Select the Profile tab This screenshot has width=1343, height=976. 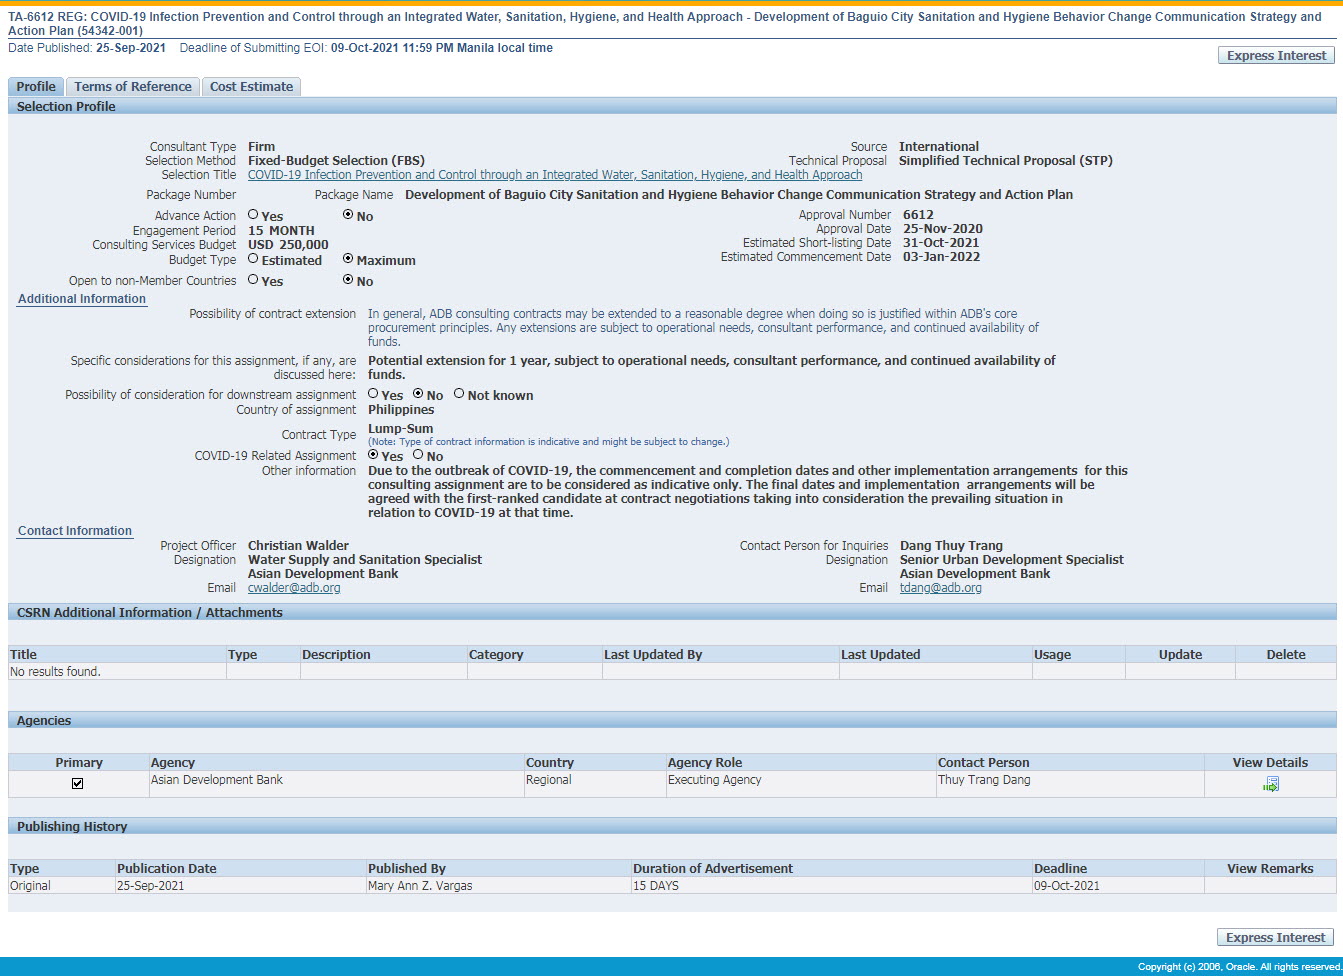[36, 87]
